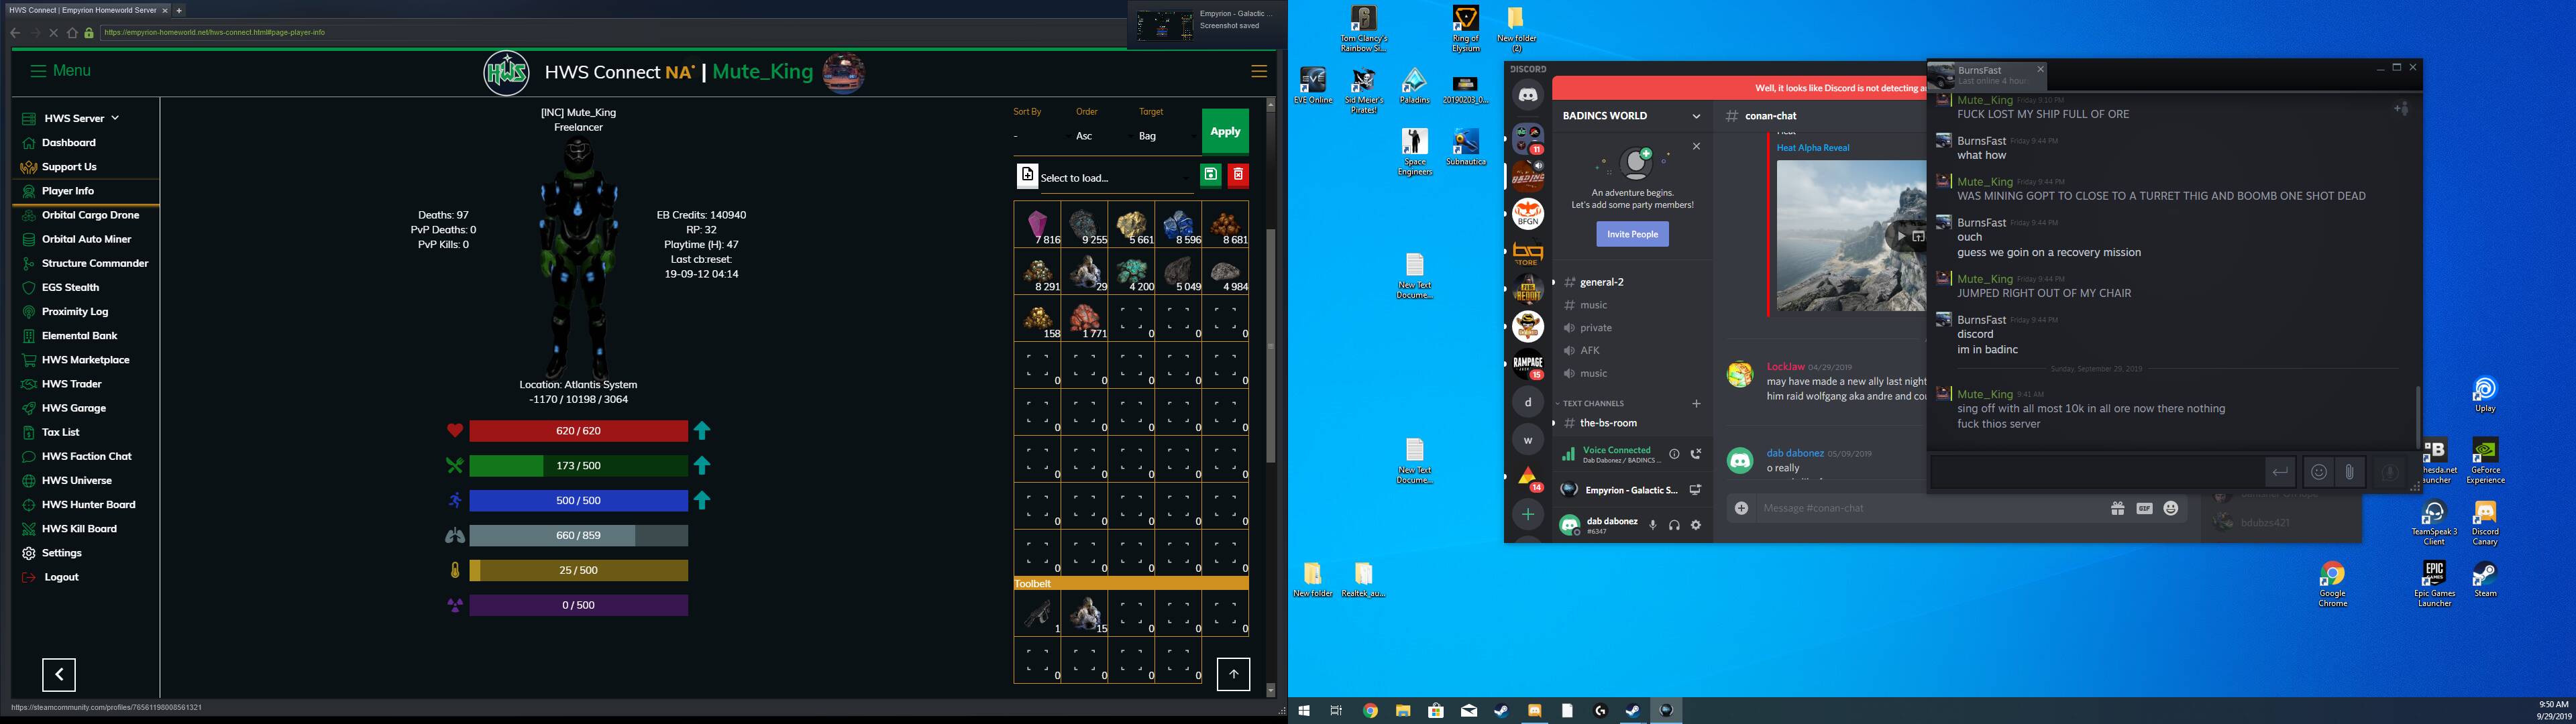Click the Steam chat send arrow button
The image size is (2576, 724).
[2279, 472]
